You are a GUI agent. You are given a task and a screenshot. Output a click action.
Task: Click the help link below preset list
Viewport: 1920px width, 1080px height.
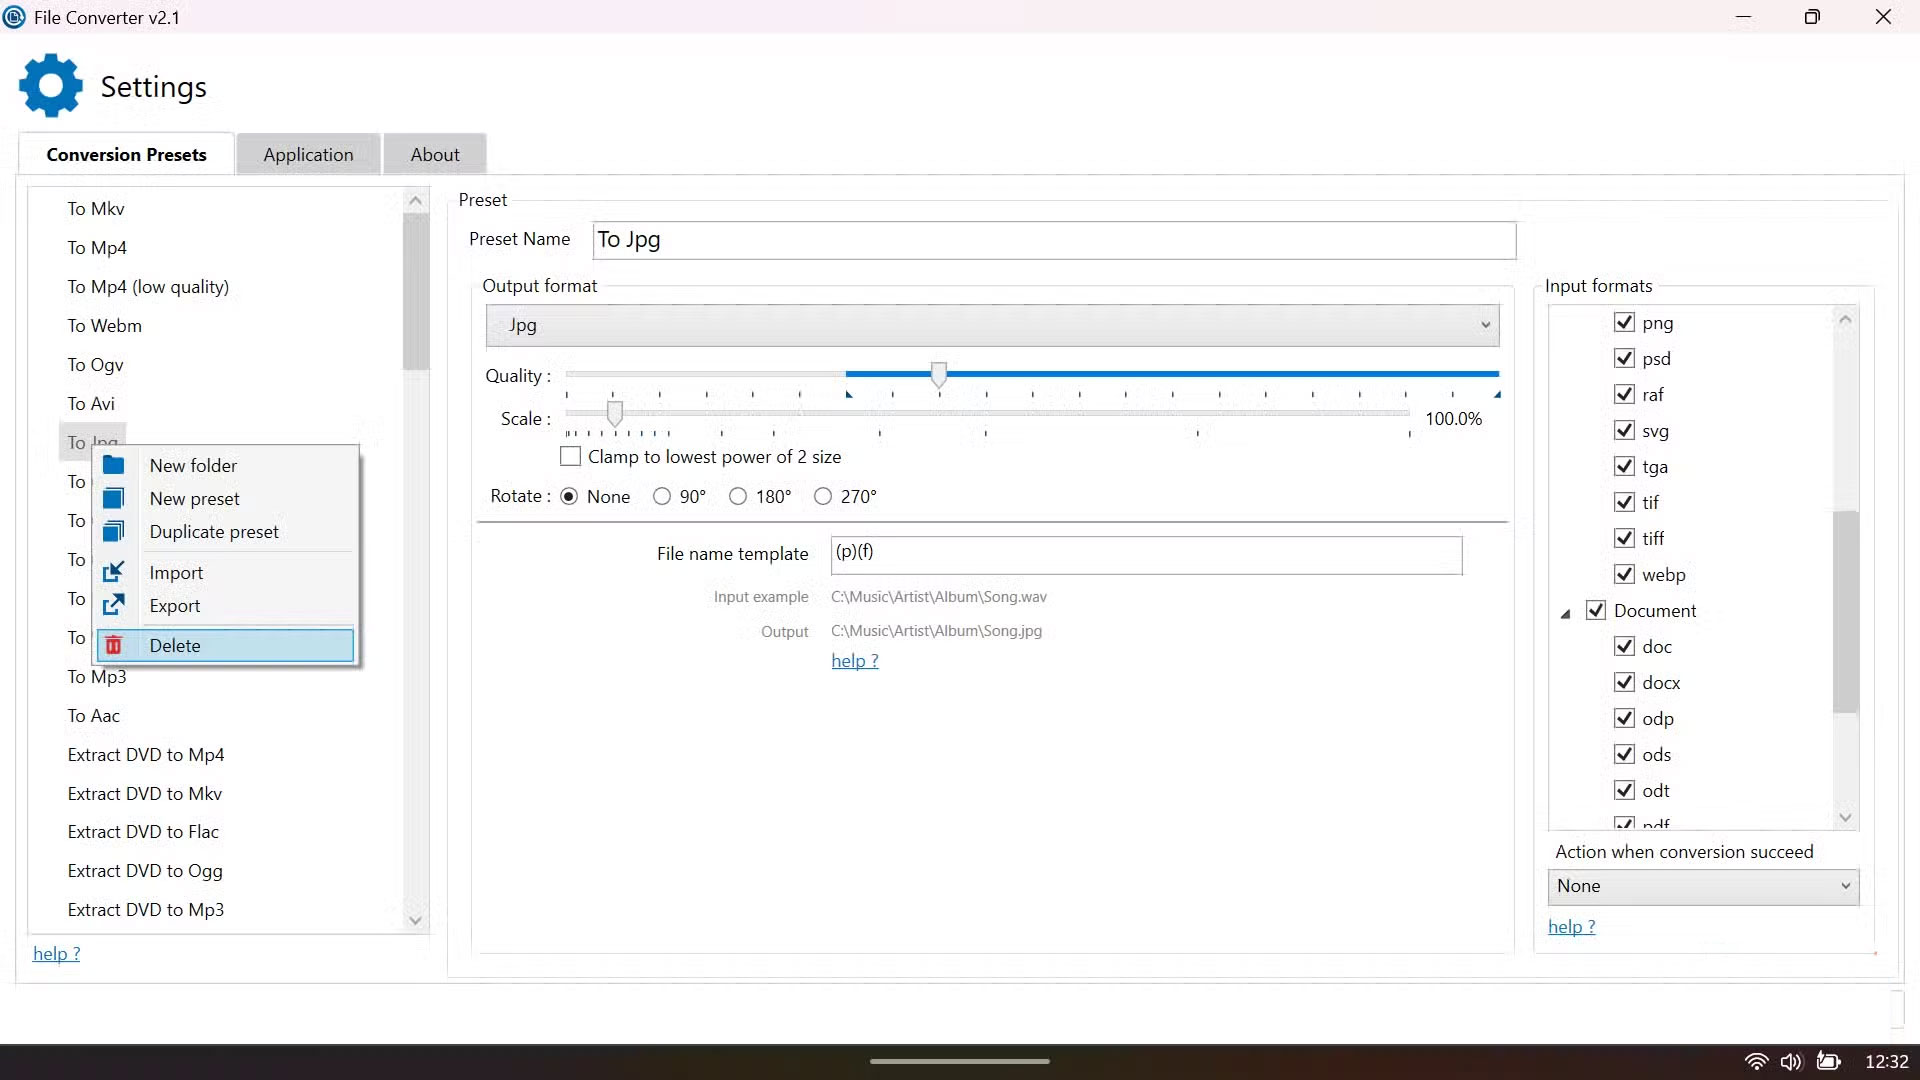pos(56,954)
